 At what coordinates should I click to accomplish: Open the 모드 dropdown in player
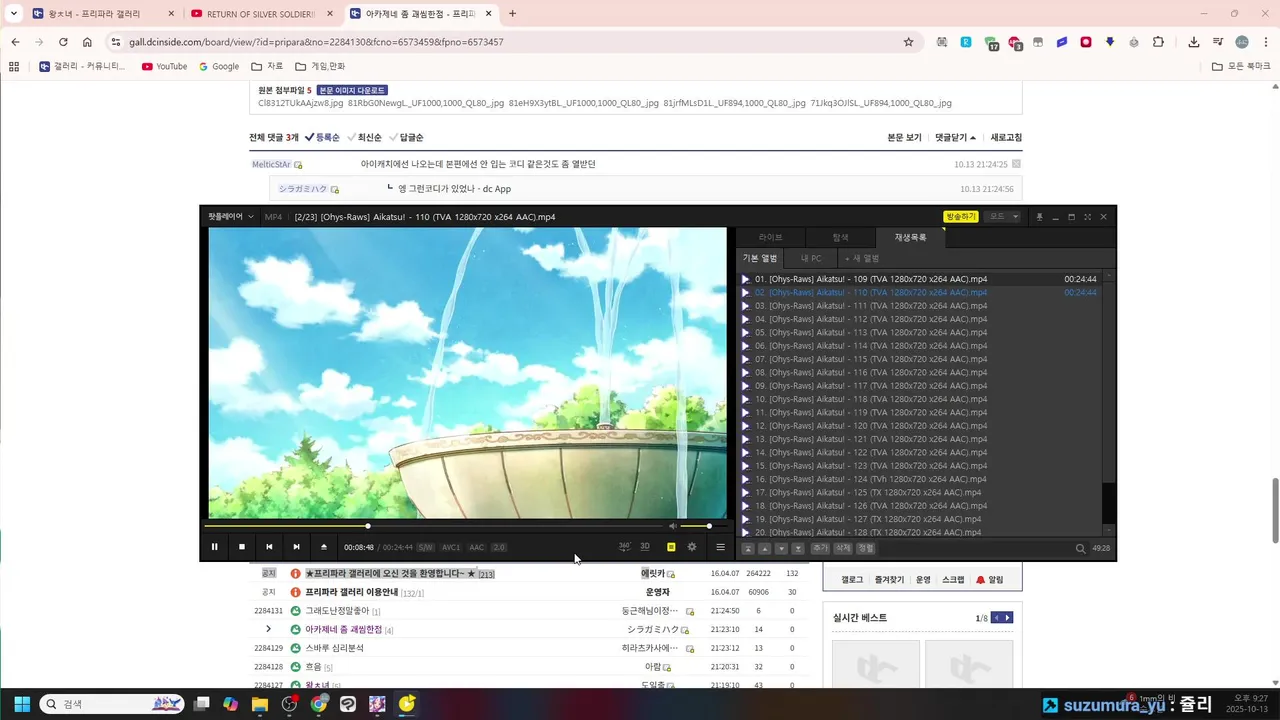(x=1003, y=216)
